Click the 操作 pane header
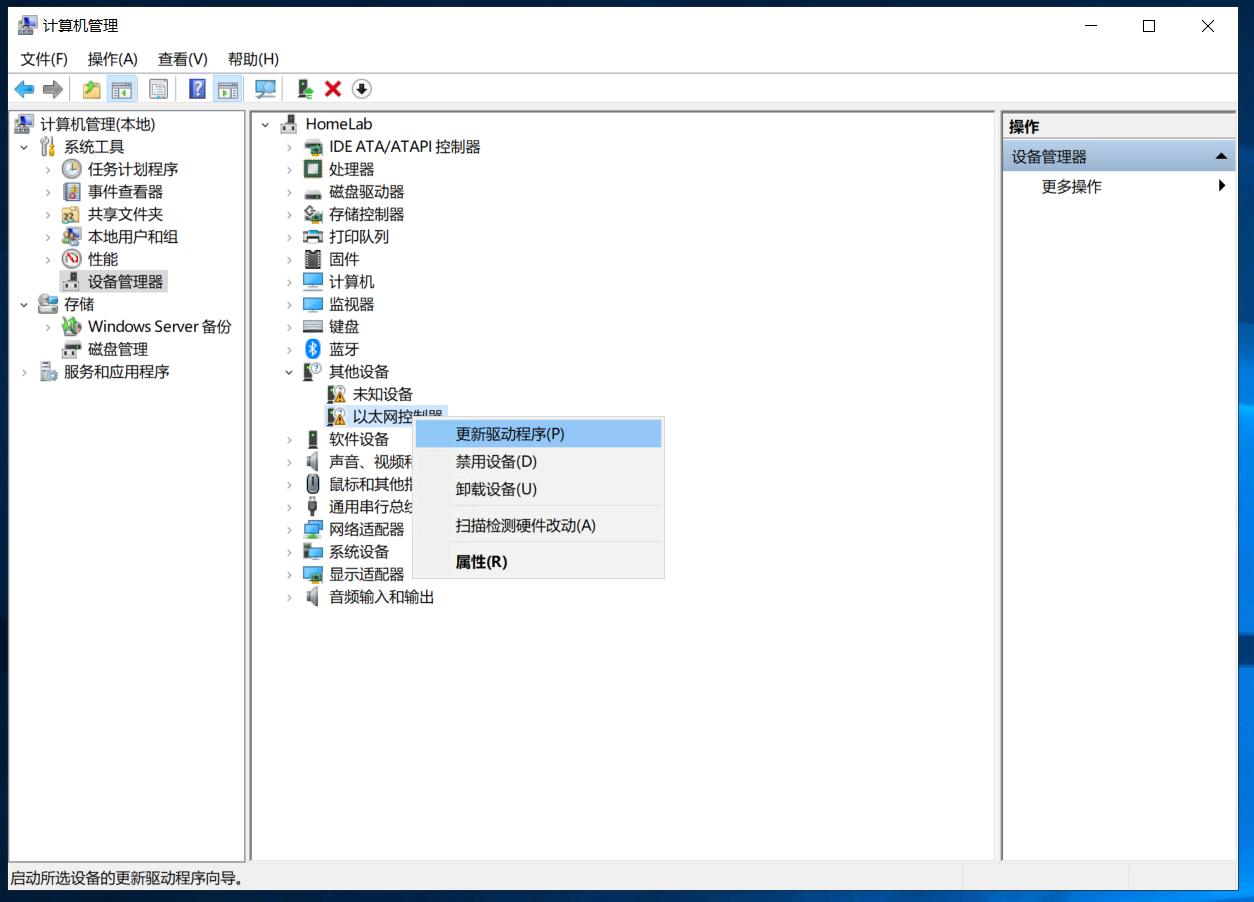 1119,127
